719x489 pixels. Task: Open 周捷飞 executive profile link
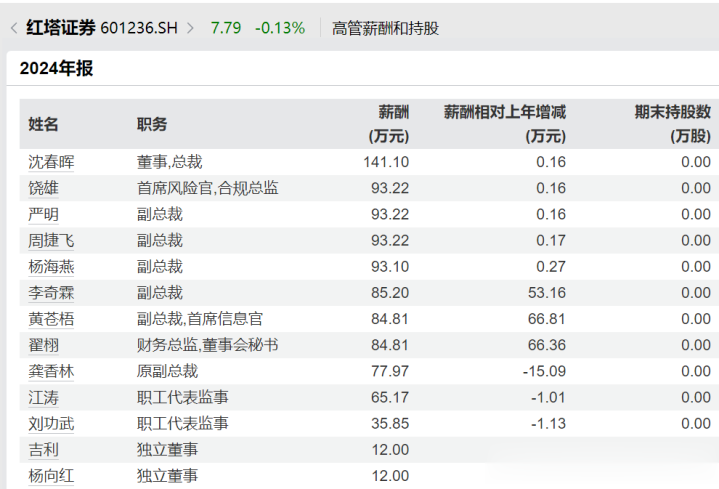pyautogui.click(x=51, y=240)
